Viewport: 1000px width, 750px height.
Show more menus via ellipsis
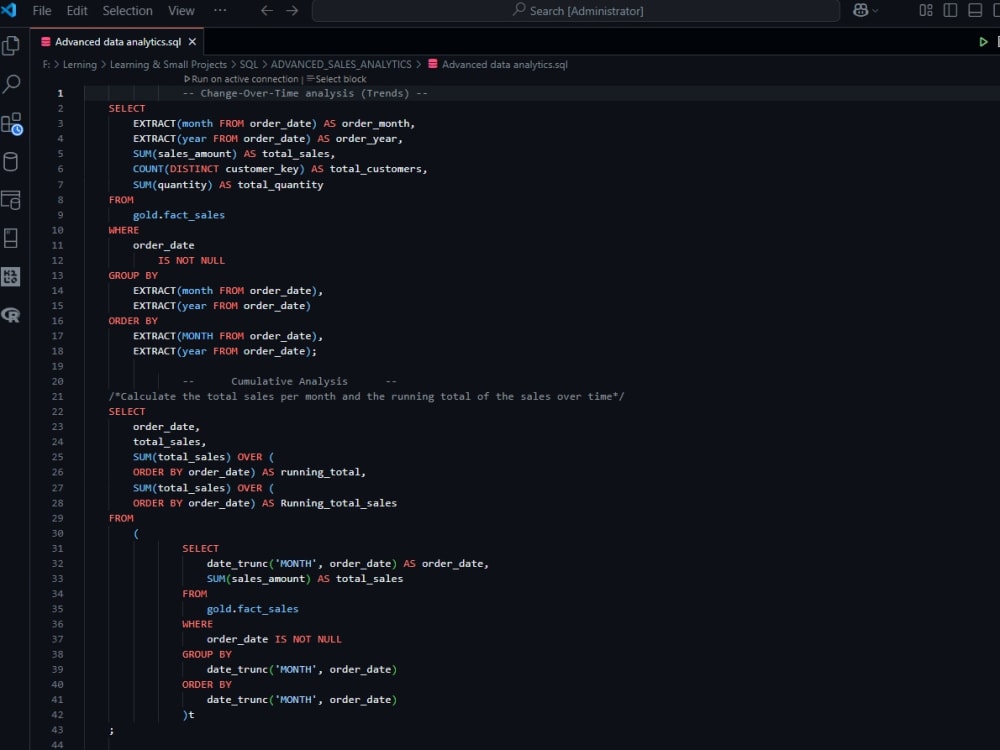click(x=220, y=10)
